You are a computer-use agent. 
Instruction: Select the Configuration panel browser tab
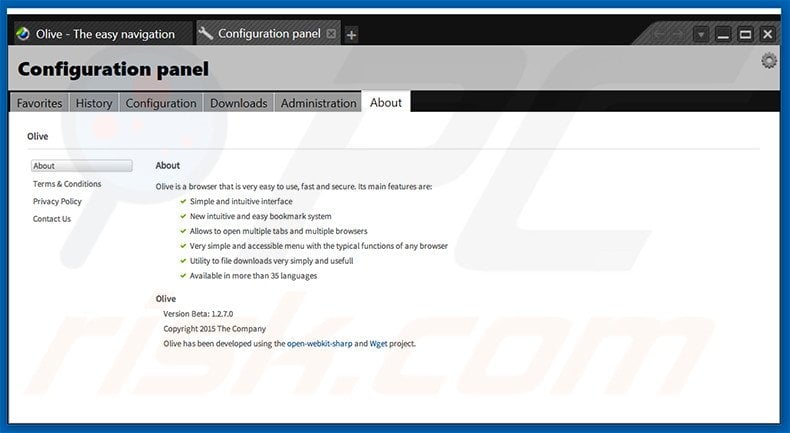pos(268,33)
